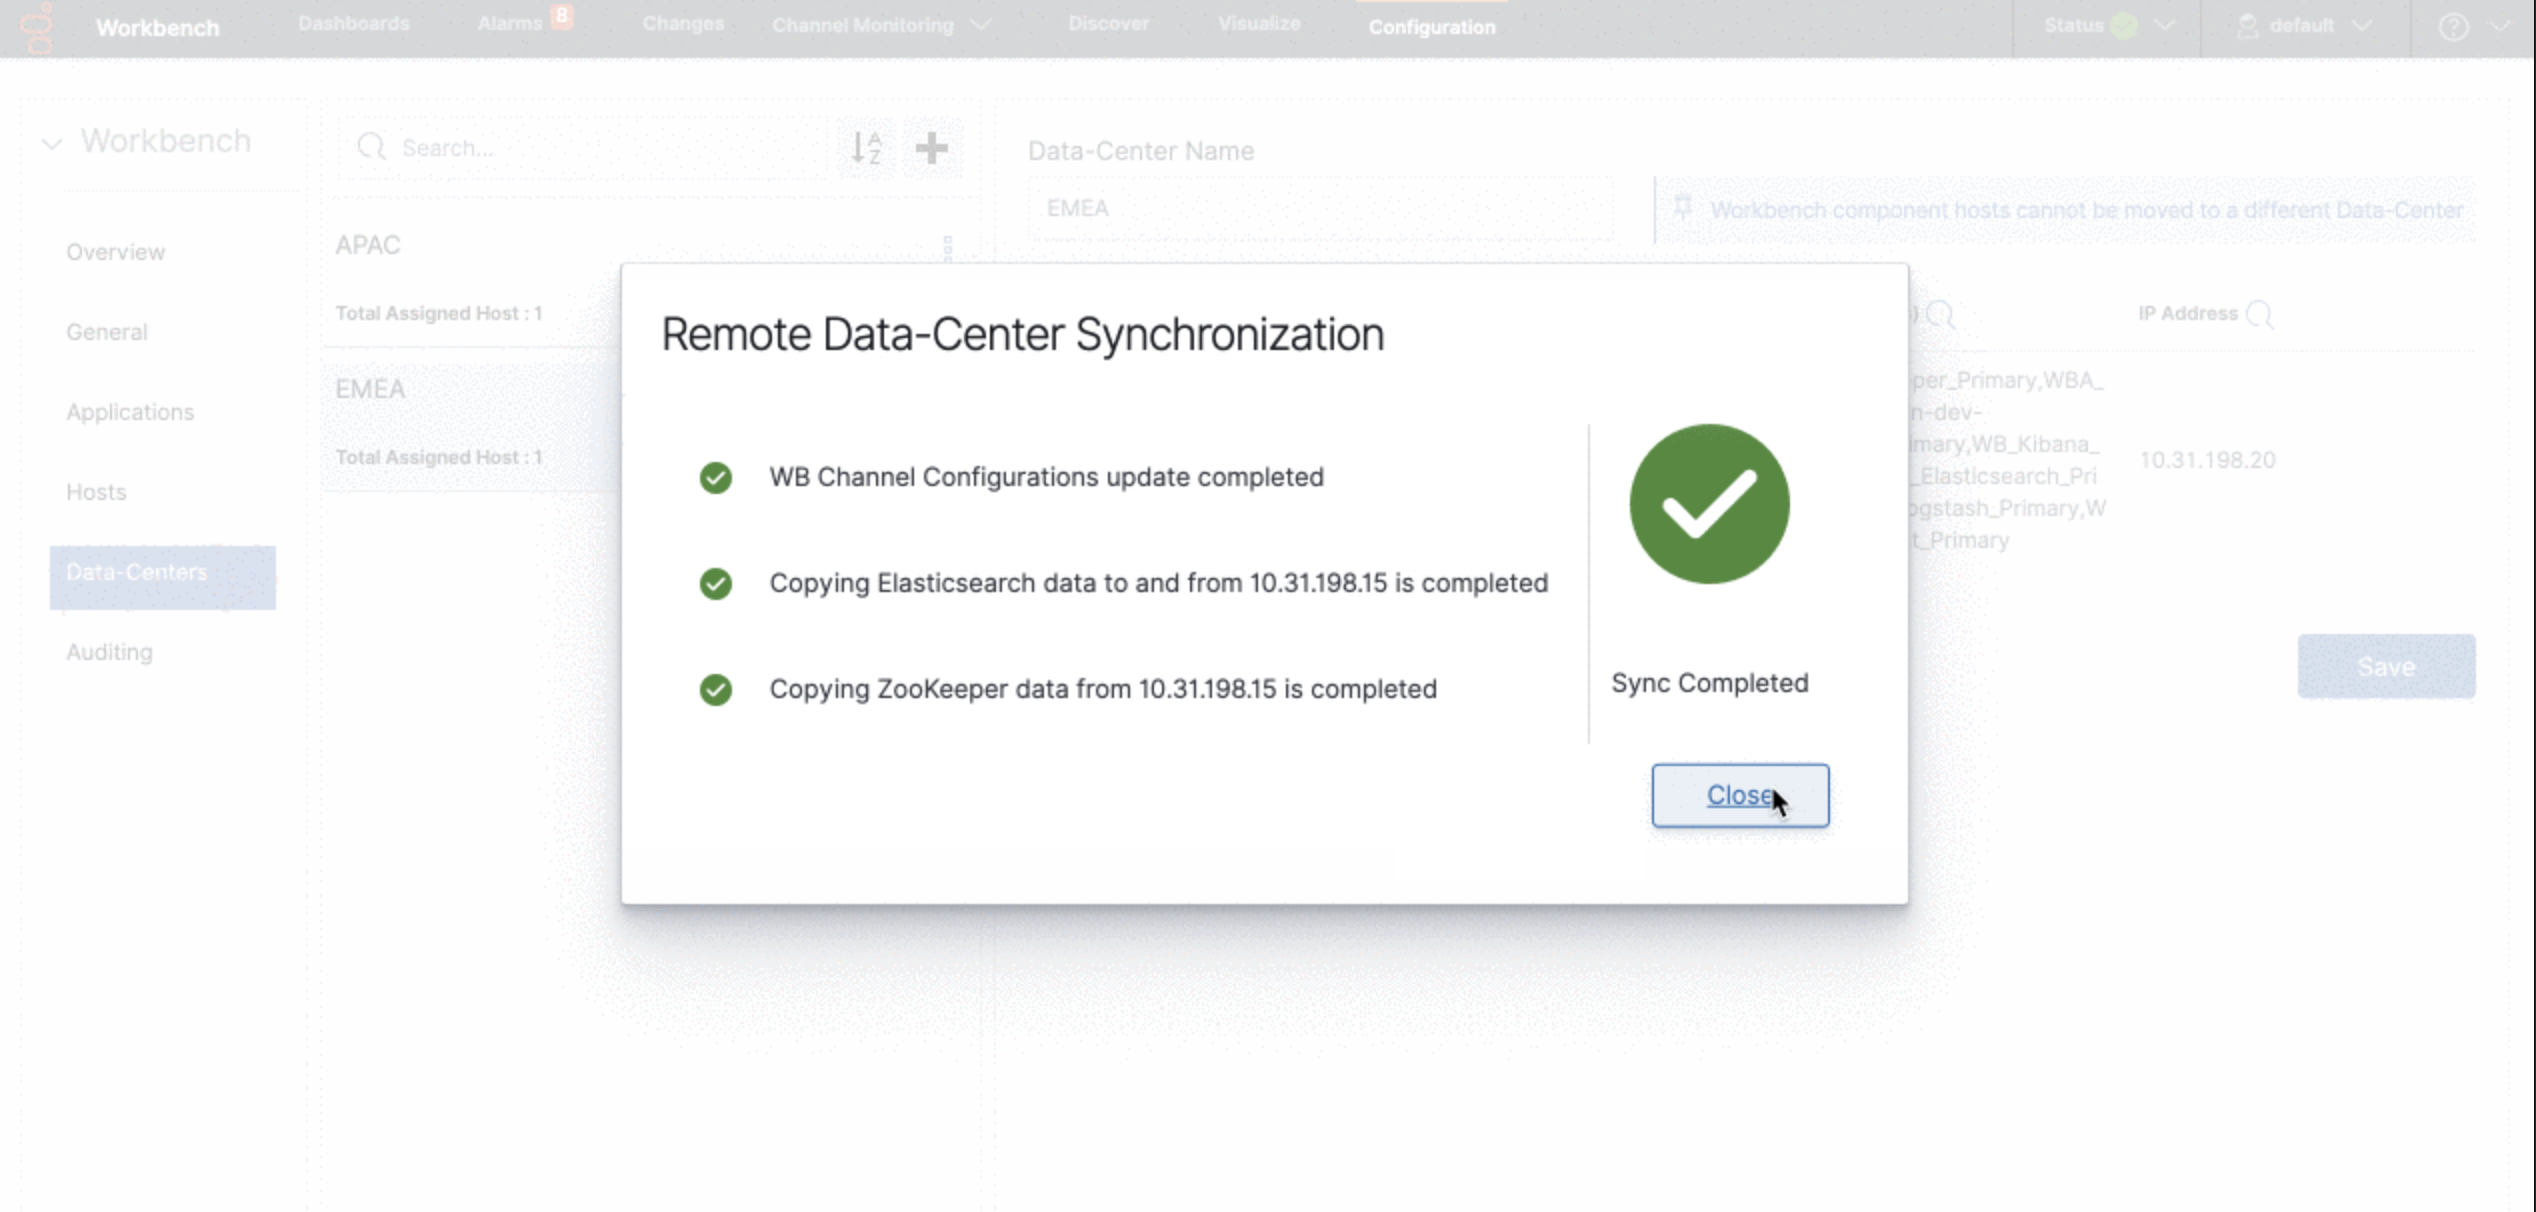The height and width of the screenshot is (1212, 2536).
Task: Click IP address 10.31.198.20 cell
Action: (2207, 460)
